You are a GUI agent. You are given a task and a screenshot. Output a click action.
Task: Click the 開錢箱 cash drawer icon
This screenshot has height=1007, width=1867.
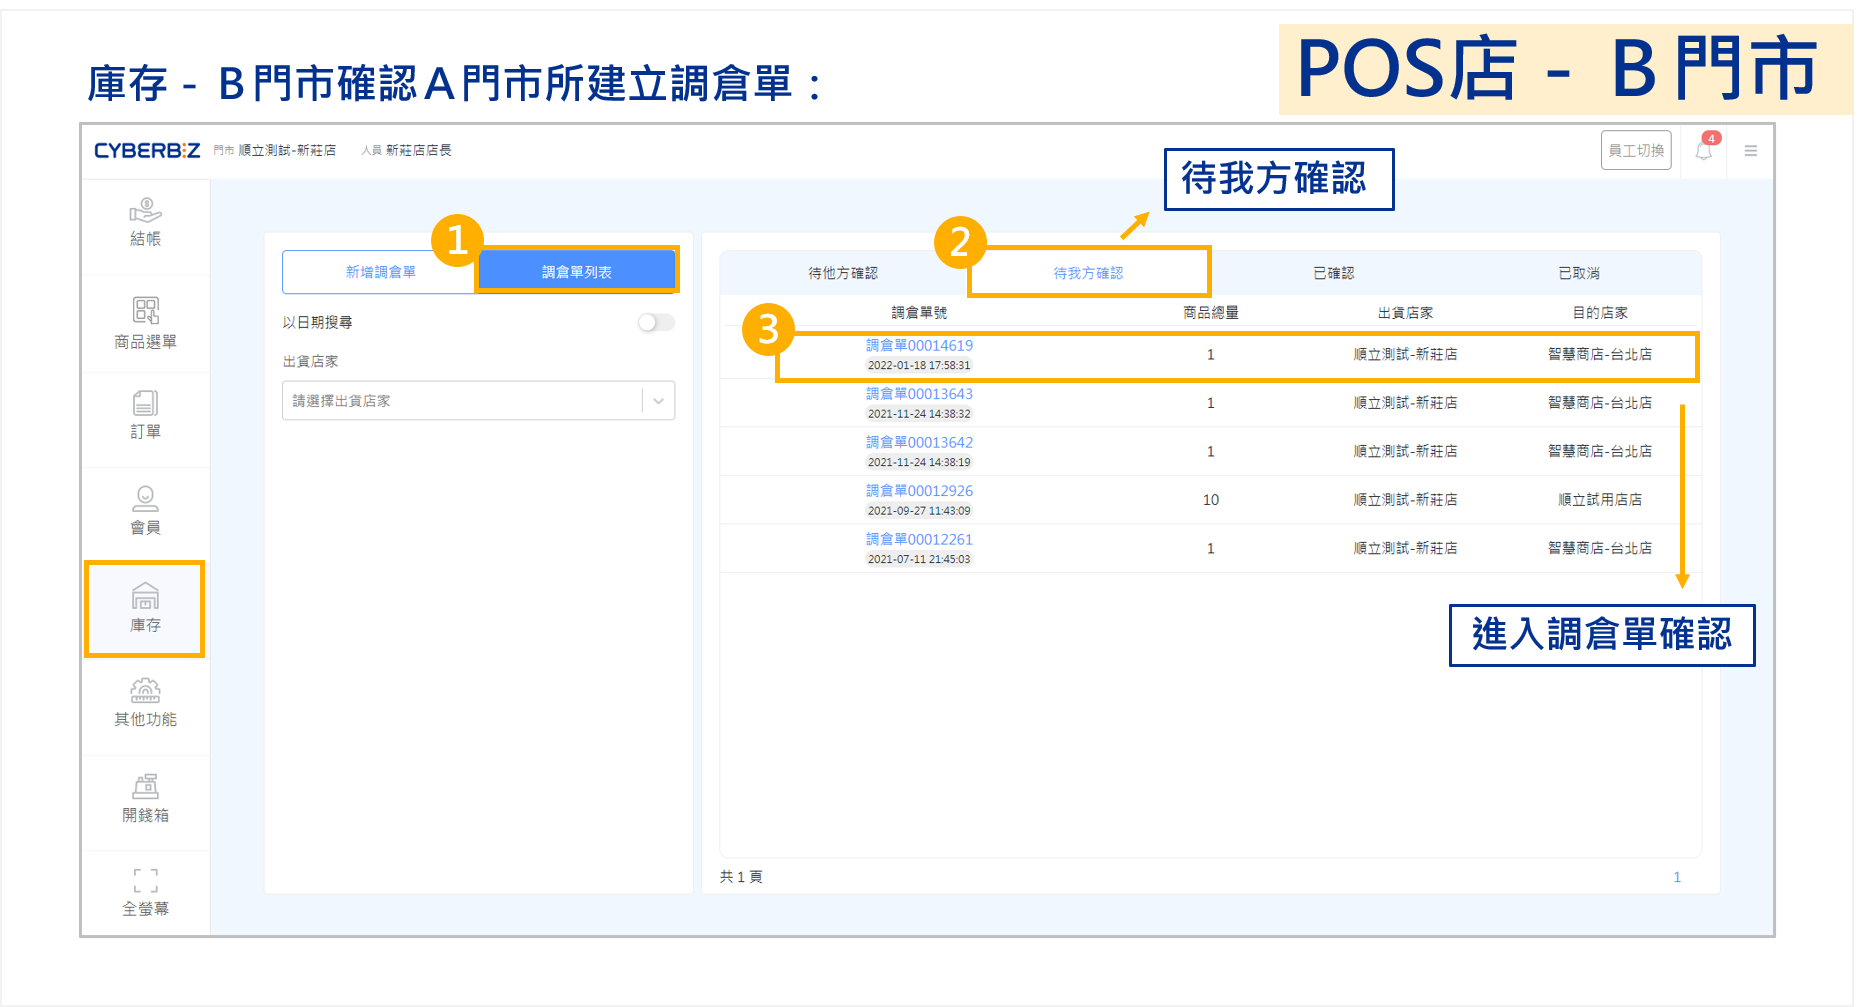[145, 798]
